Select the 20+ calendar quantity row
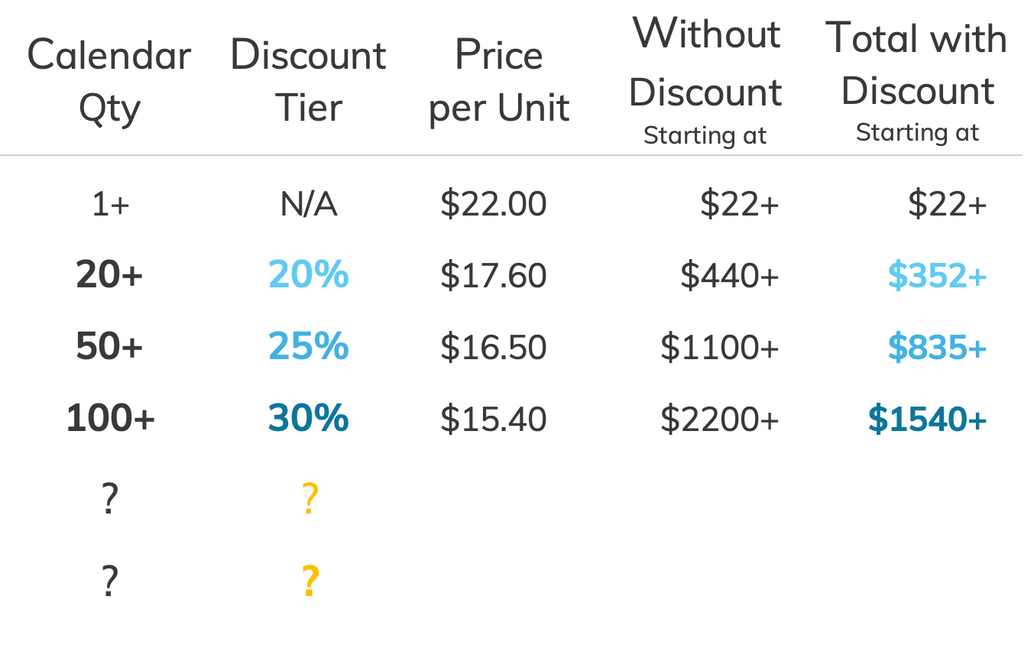Screen dimensions: 1024x645 pos(109,275)
